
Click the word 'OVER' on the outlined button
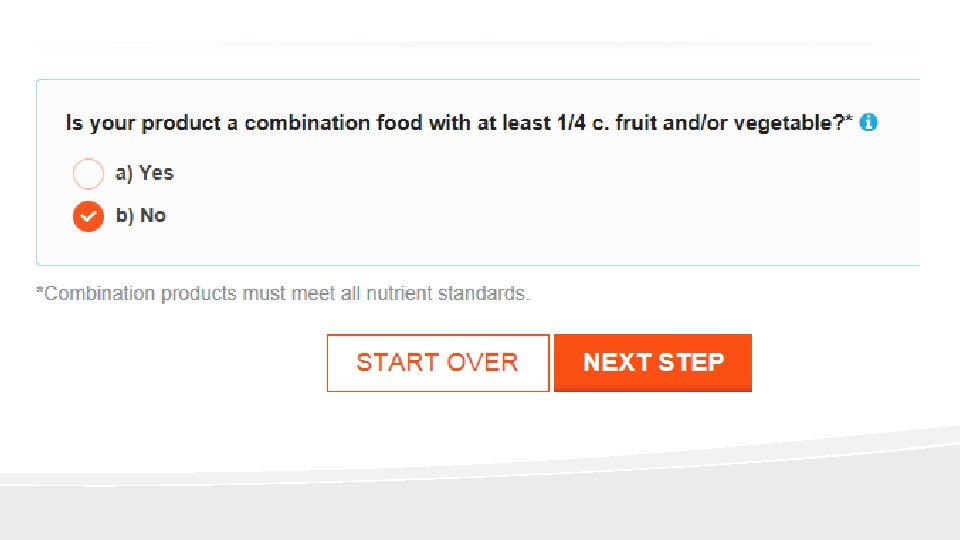click(482, 362)
